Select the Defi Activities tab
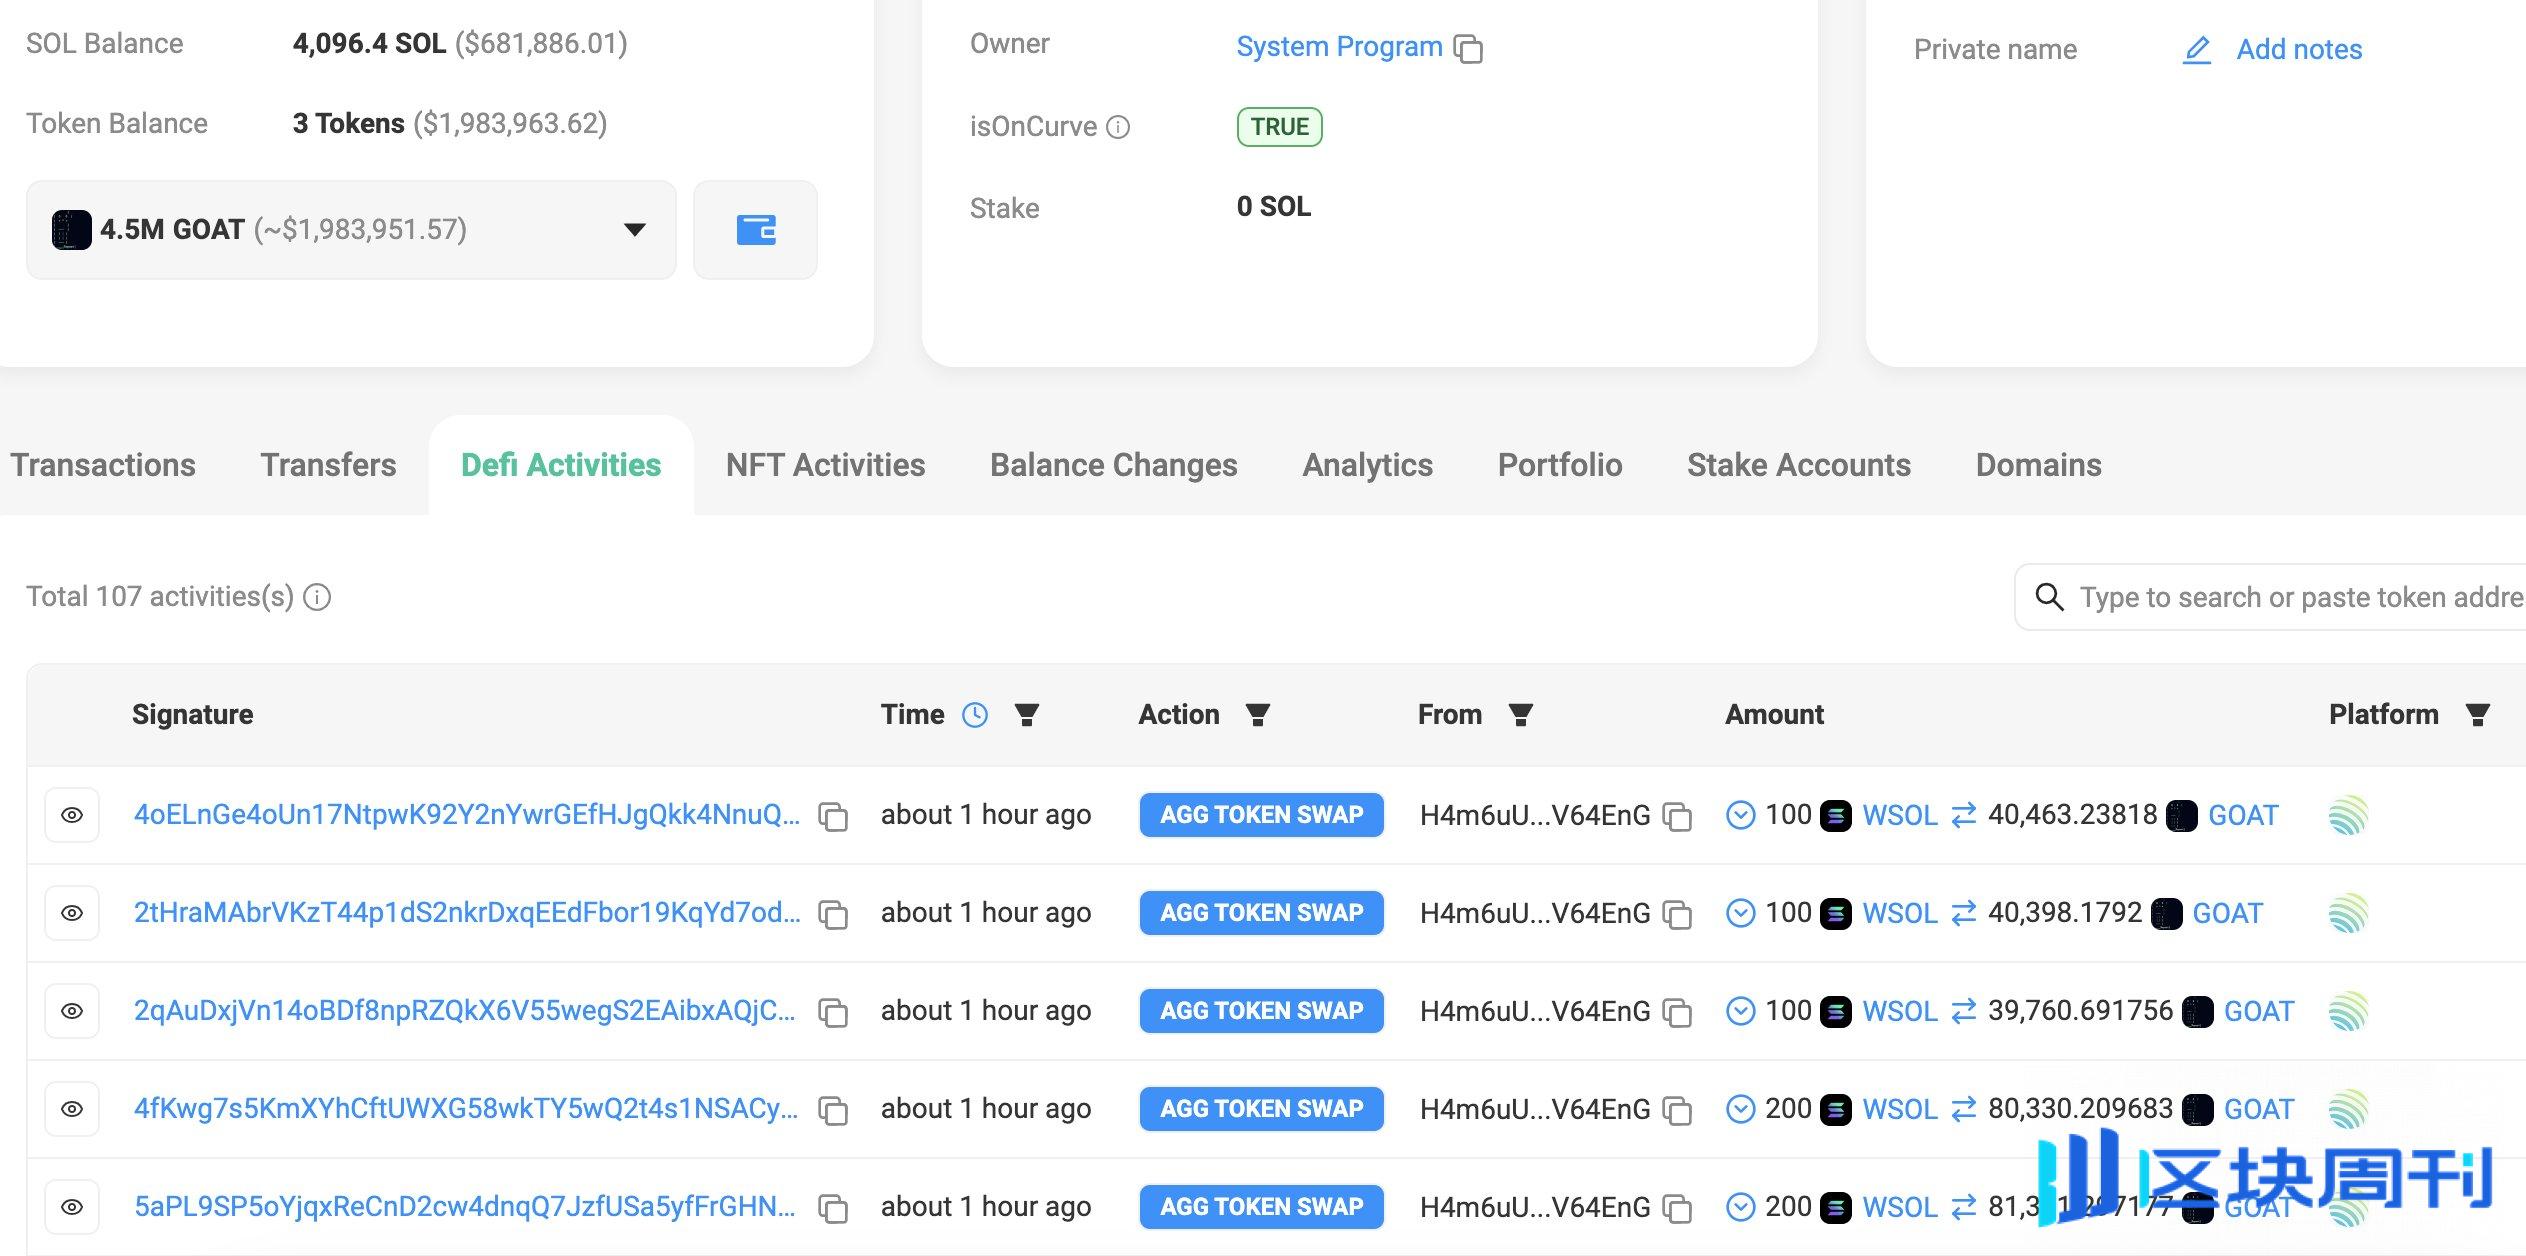Viewport: 2526px width, 1256px height. 561,465
